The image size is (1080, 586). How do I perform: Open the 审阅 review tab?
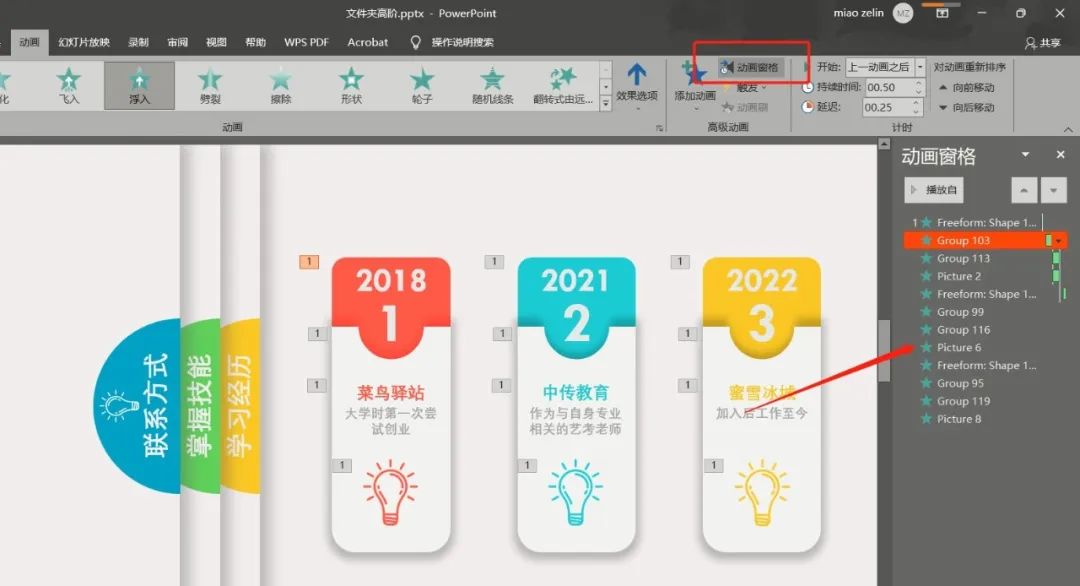(178, 42)
